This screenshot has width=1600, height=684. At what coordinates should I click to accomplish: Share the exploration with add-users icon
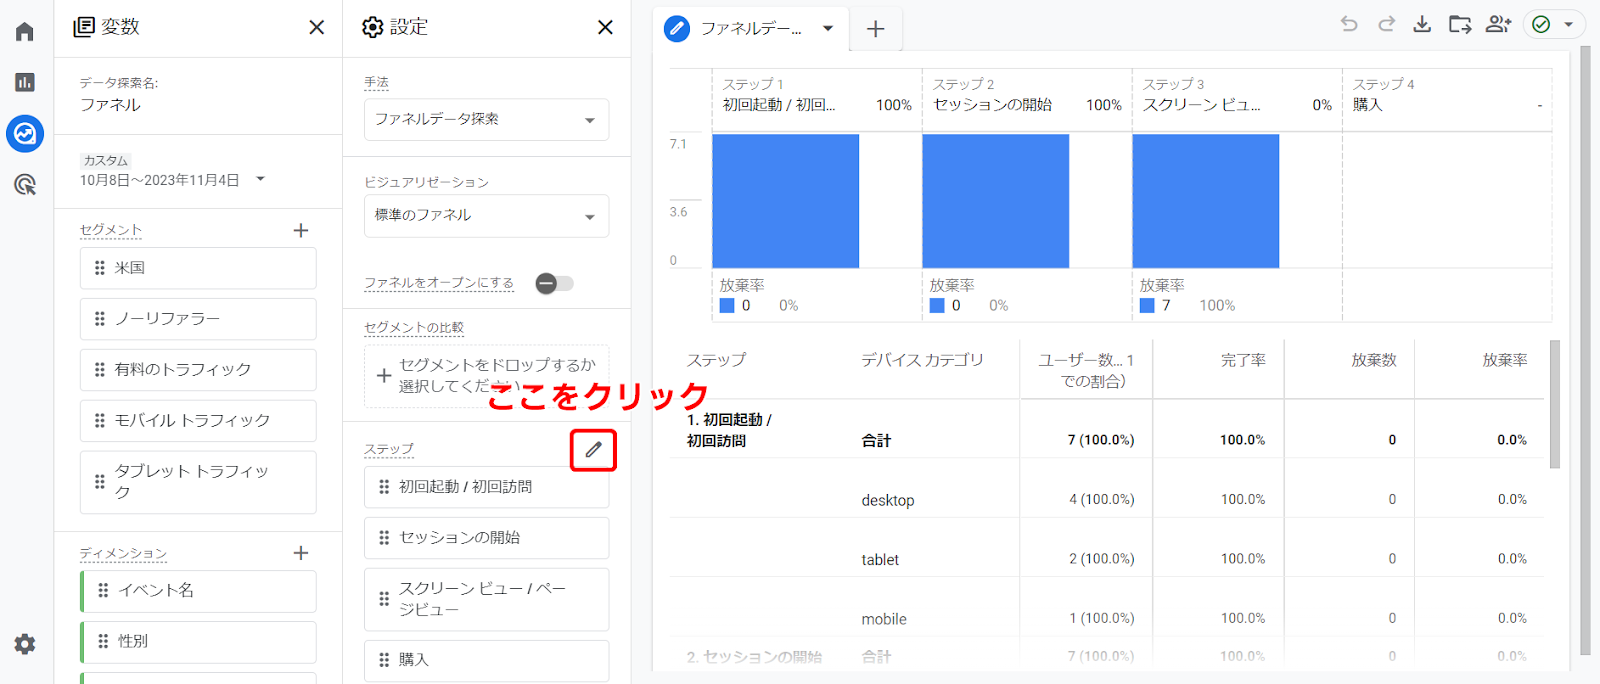tap(1498, 25)
